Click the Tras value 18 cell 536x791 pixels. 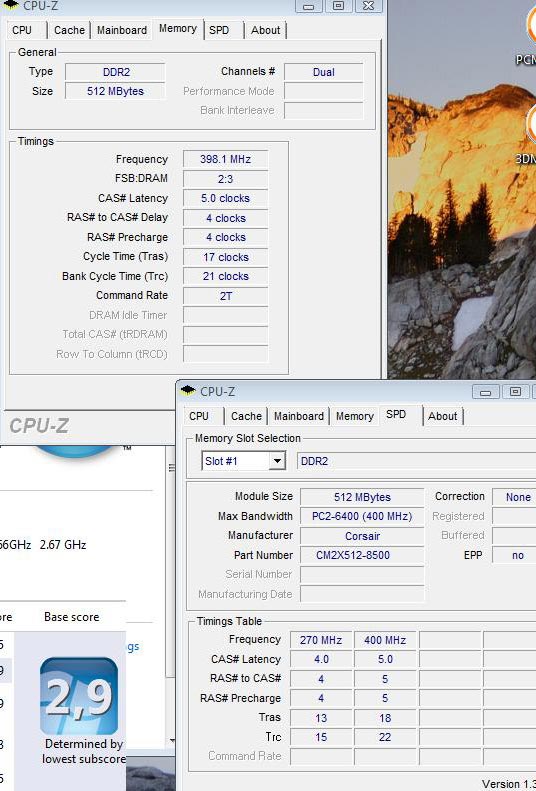coord(385,718)
